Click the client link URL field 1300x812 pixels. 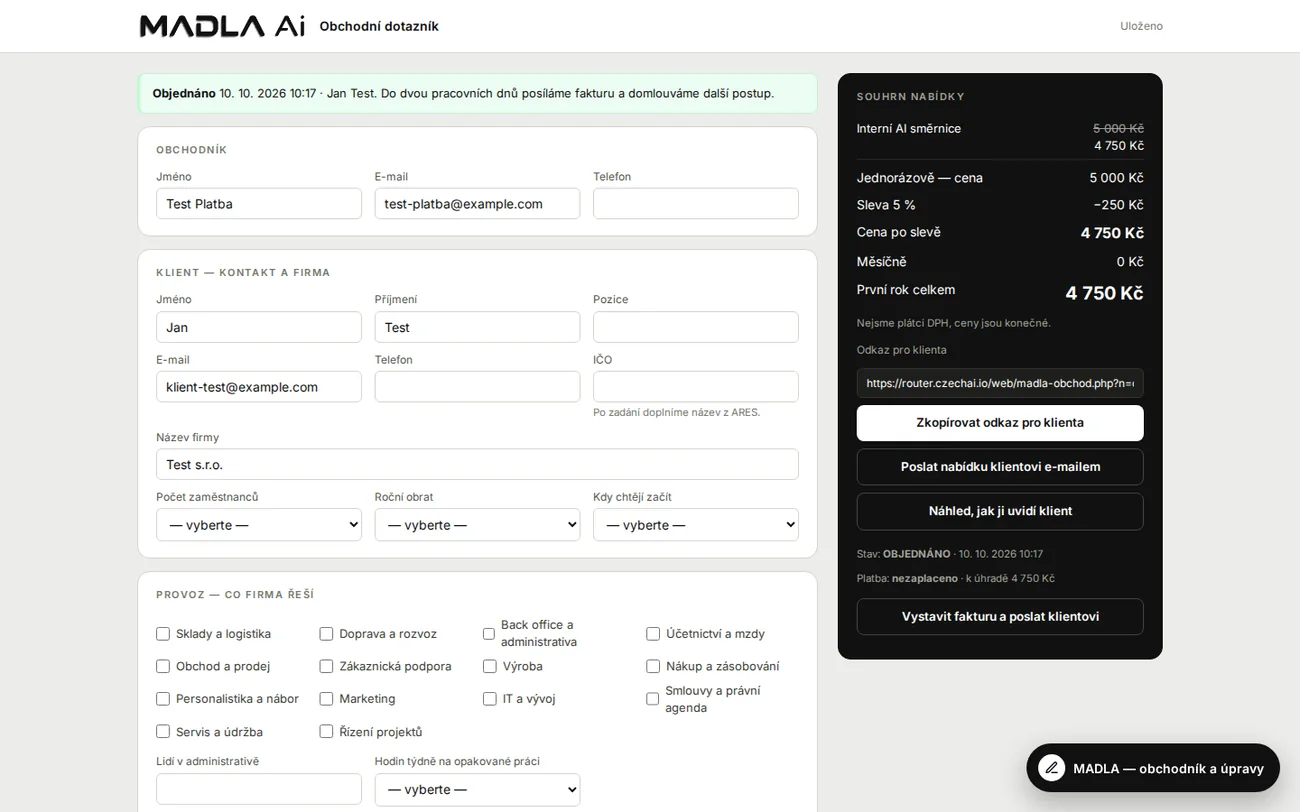click(1000, 383)
